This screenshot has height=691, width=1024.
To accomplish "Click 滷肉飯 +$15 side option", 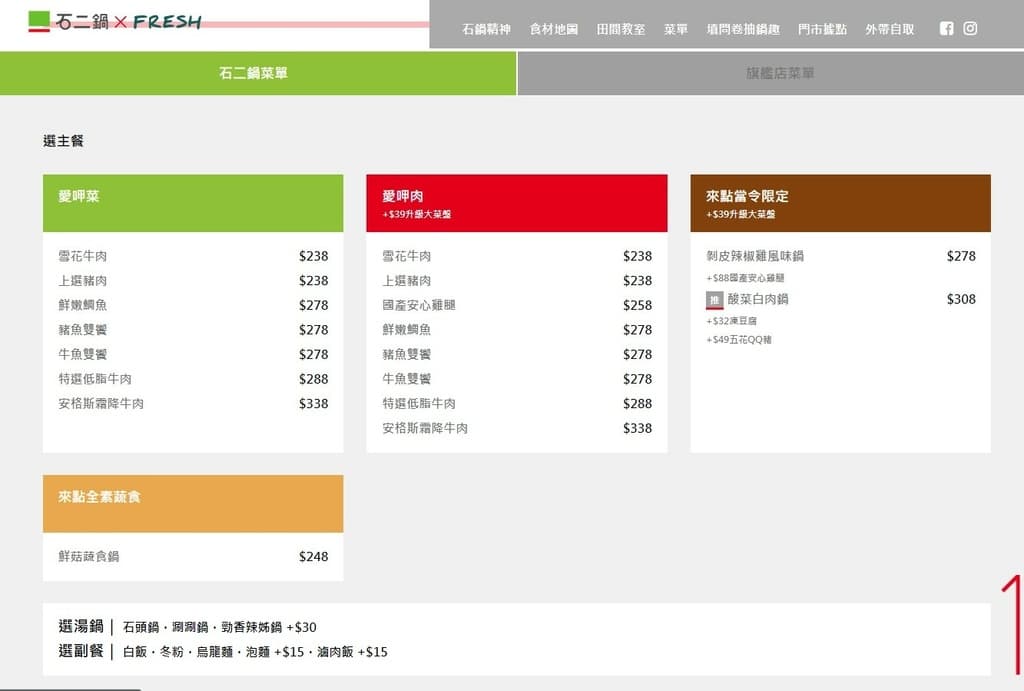I will tap(352, 652).
